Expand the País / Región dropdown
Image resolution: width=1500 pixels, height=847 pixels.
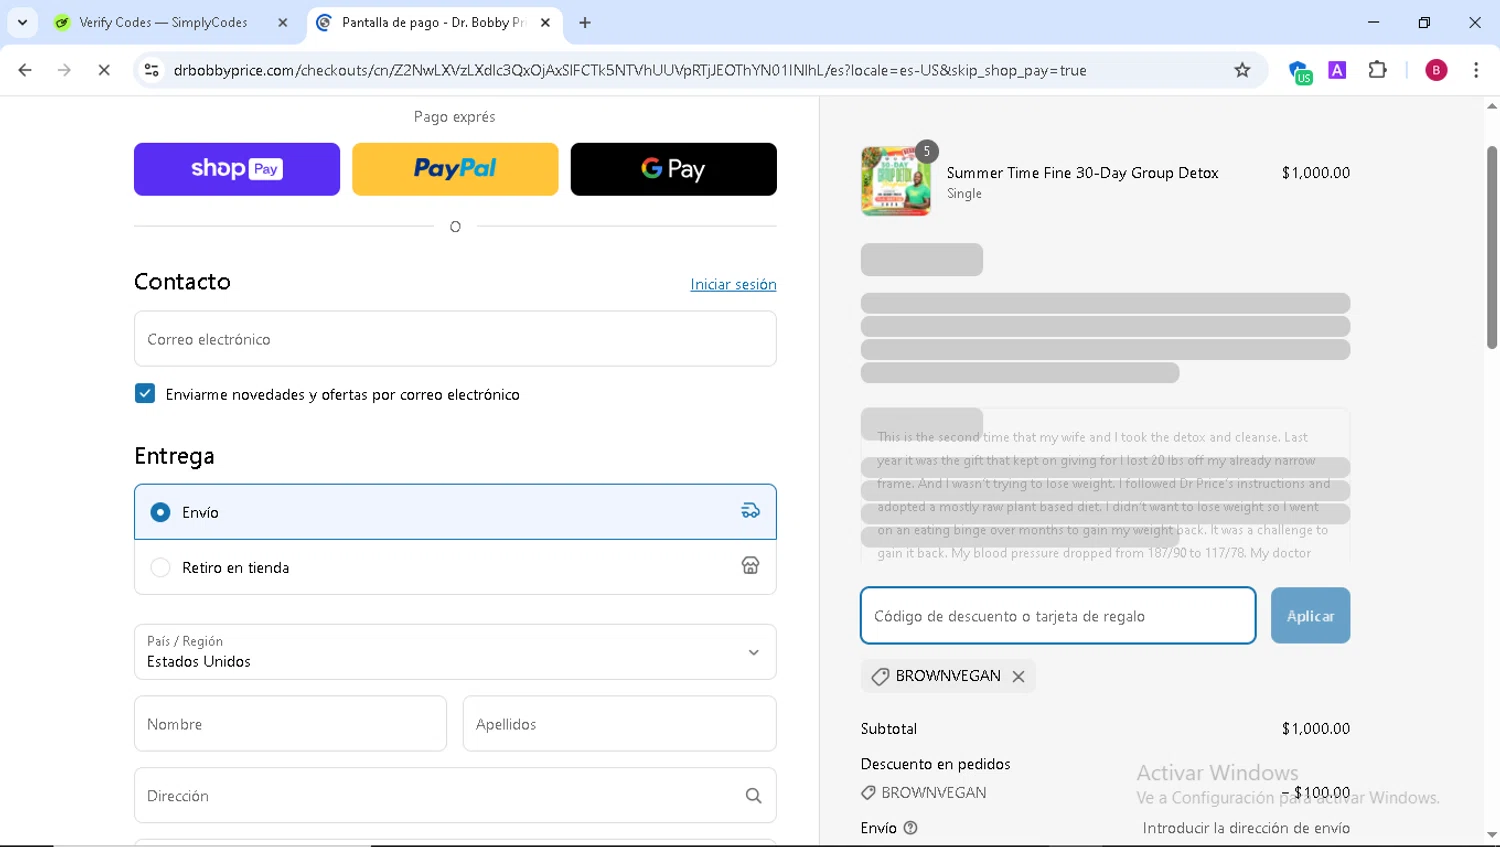[x=455, y=652]
